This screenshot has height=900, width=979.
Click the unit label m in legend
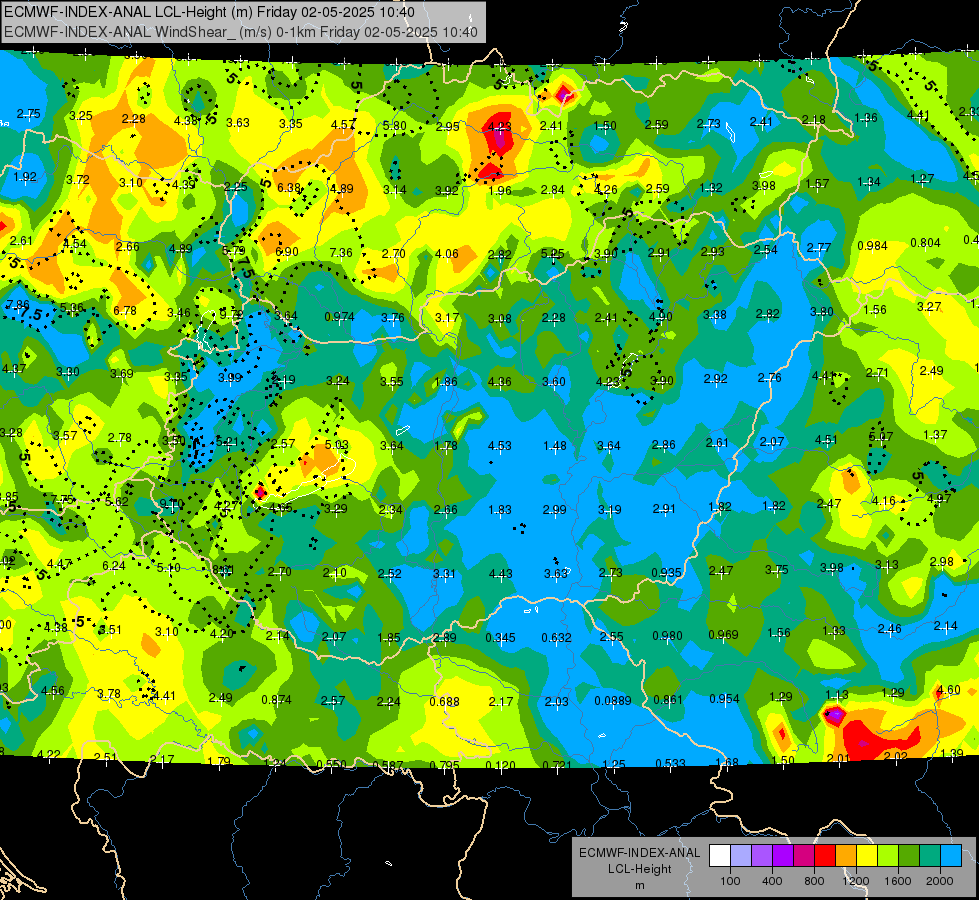pyautogui.click(x=639, y=886)
